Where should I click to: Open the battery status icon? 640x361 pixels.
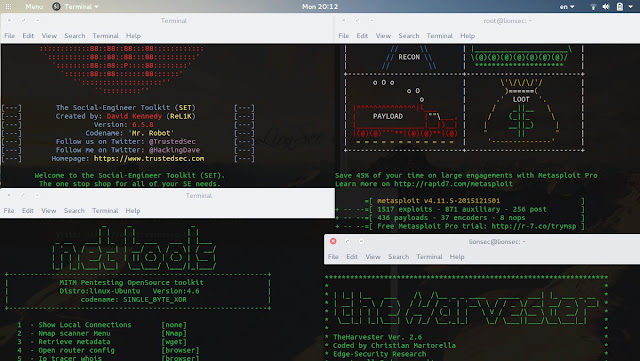pos(620,7)
